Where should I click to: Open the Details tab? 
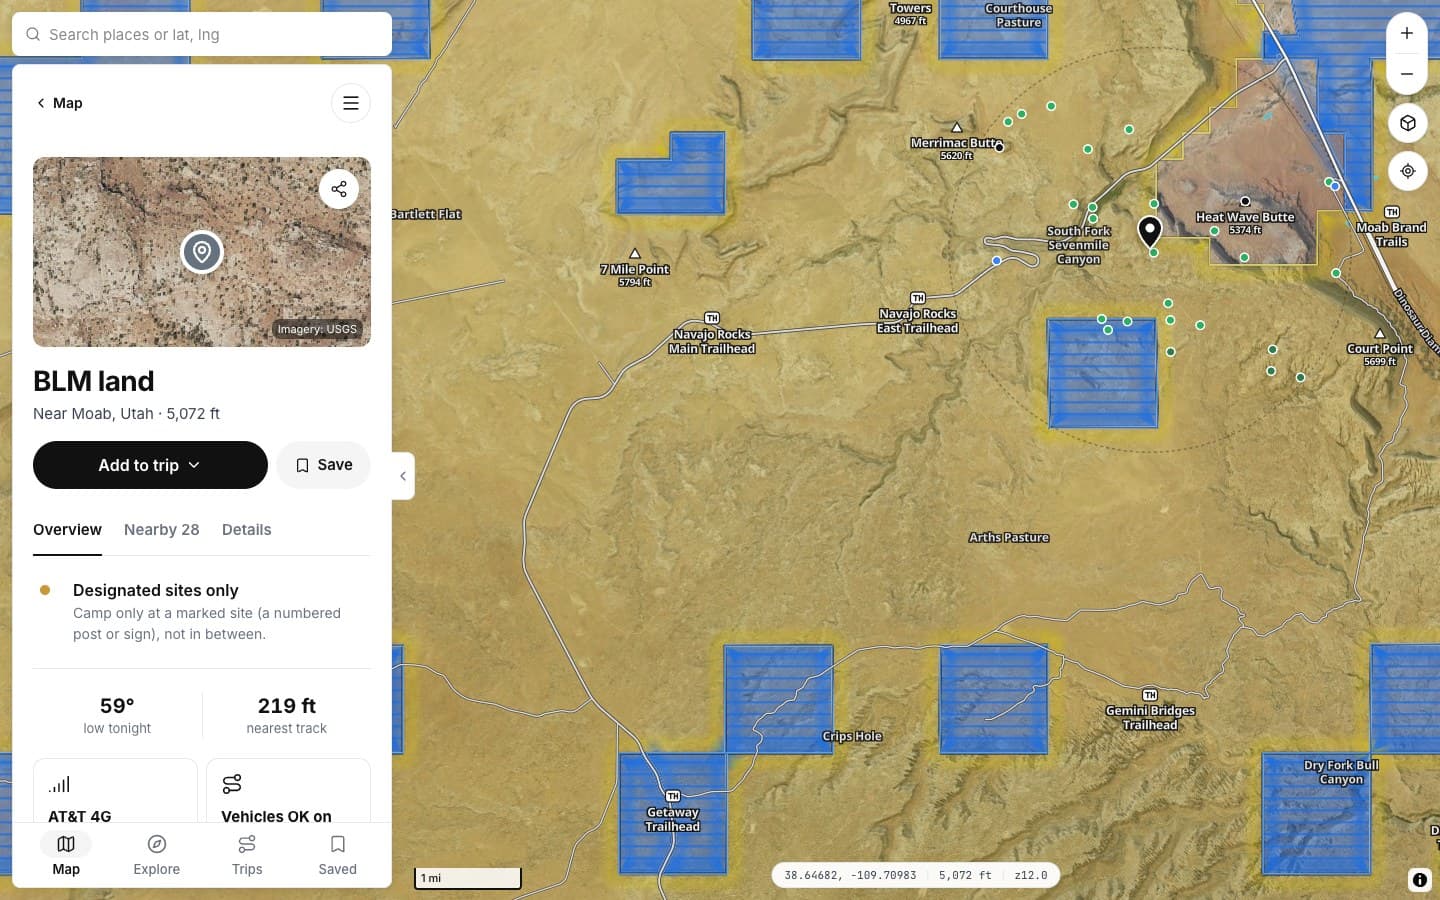[247, 530]
